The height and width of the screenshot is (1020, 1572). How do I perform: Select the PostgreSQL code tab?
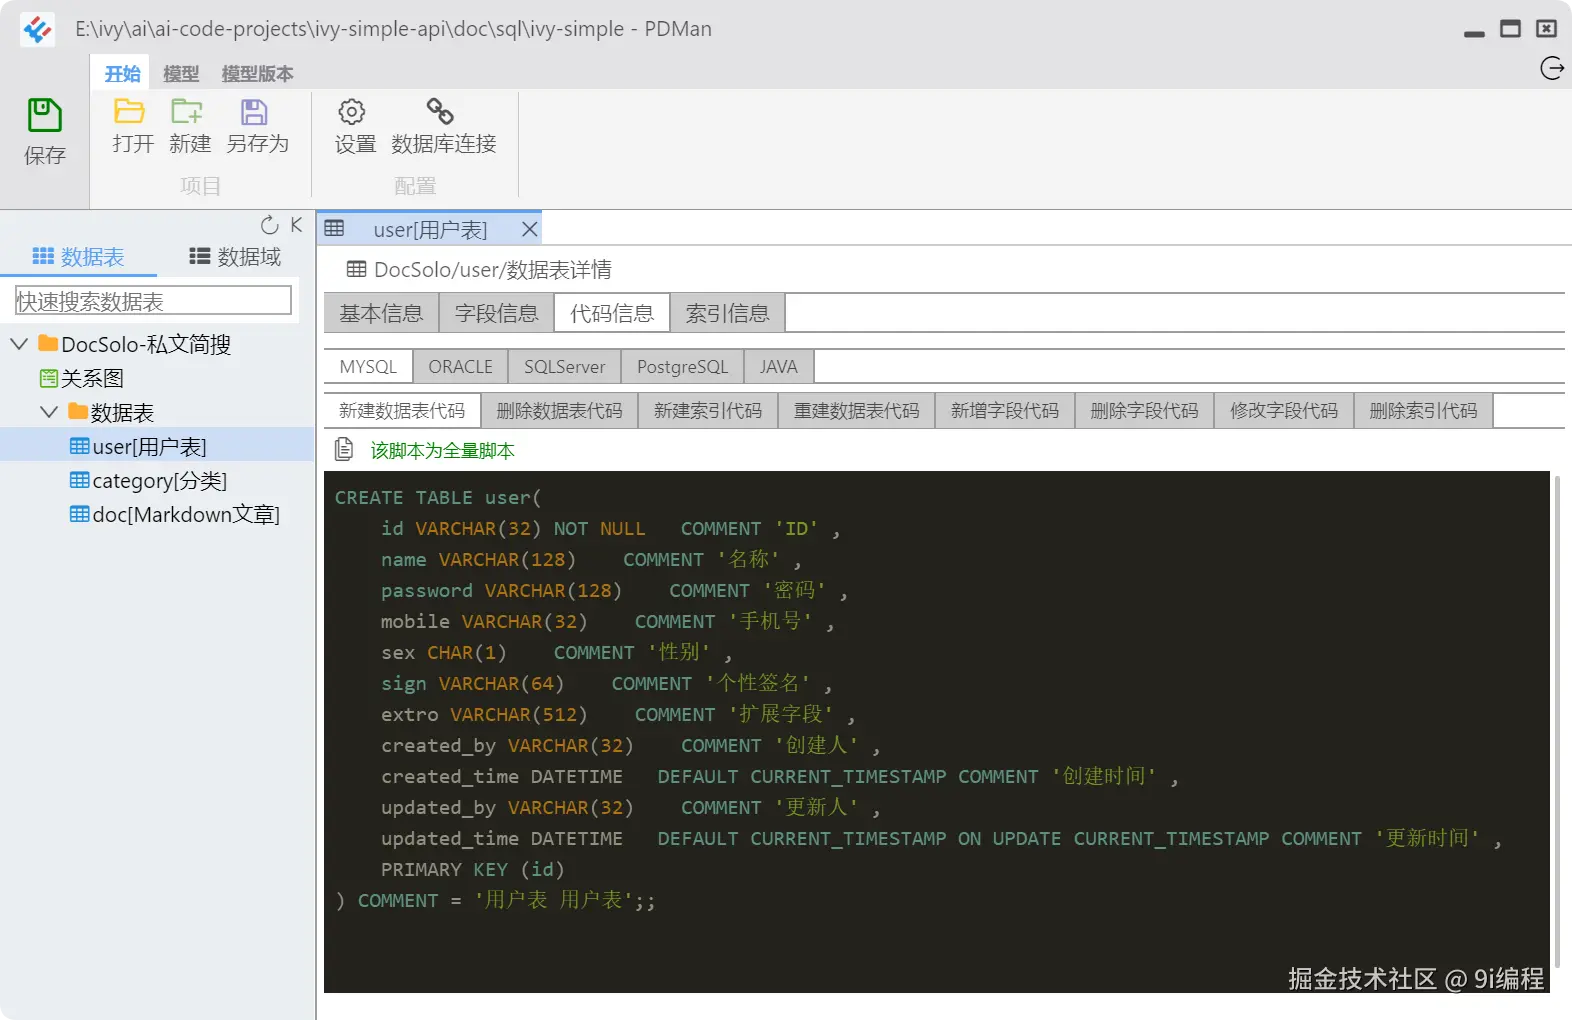[x=683, y=366]
